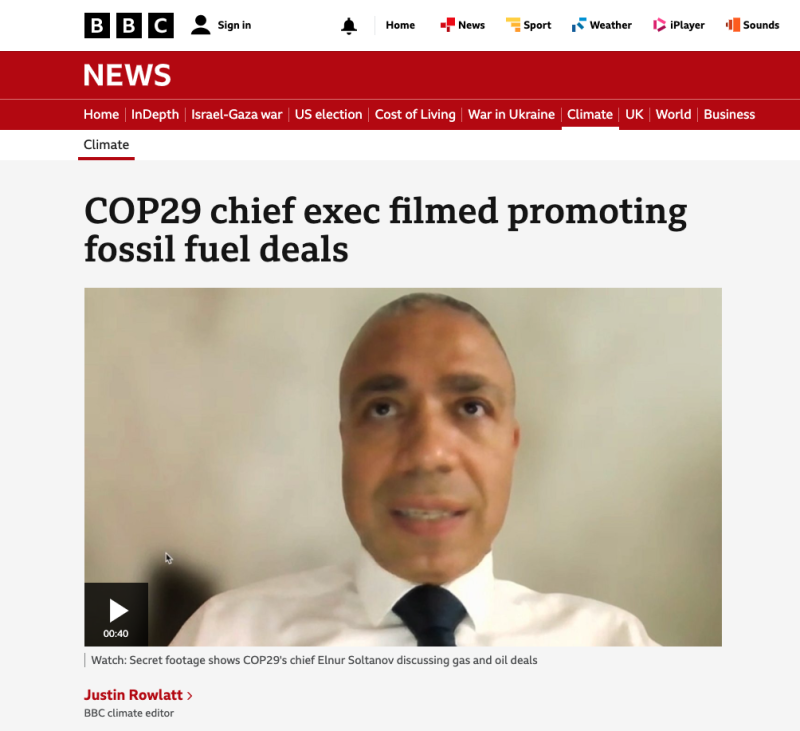Open Sounds via orange icon
Image resolution: width=800 pixels, height=731 pixels.
(733, 24)
